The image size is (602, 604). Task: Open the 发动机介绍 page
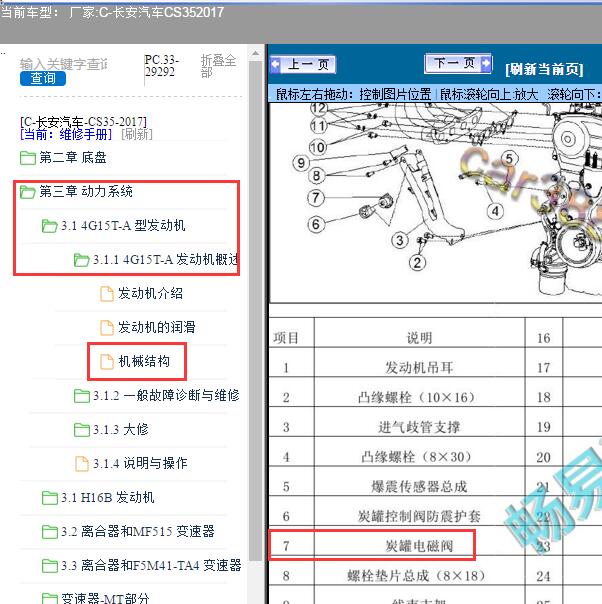150,294
